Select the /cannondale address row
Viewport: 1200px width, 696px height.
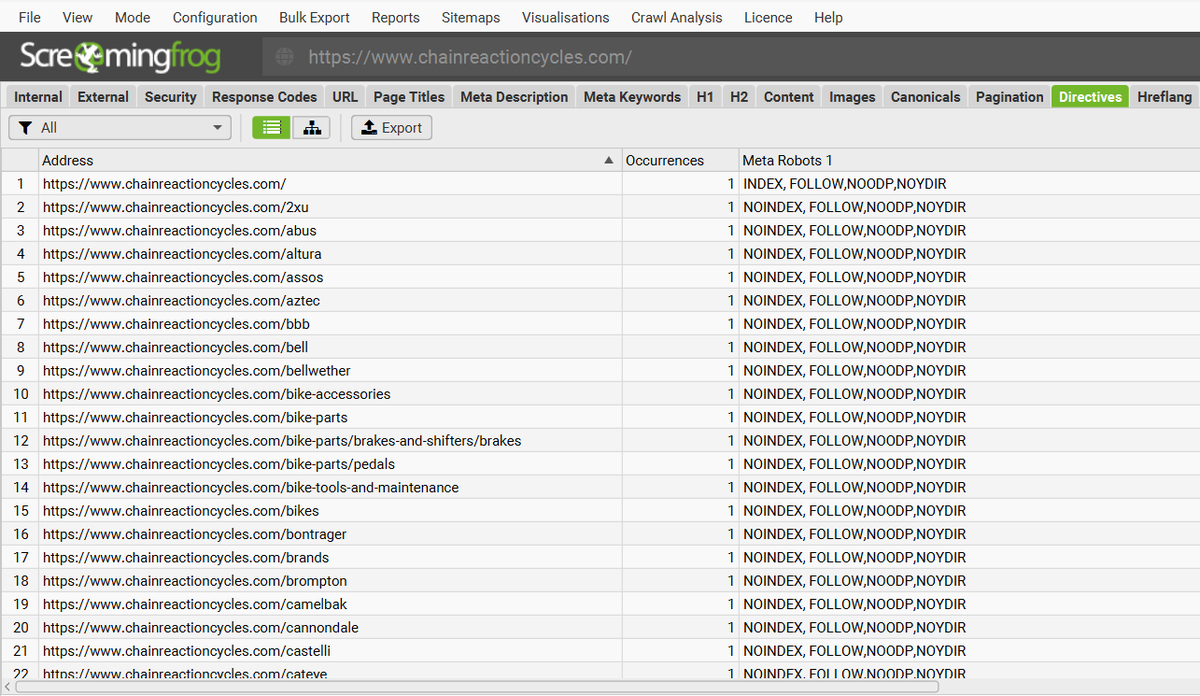(x=600, y=628)
